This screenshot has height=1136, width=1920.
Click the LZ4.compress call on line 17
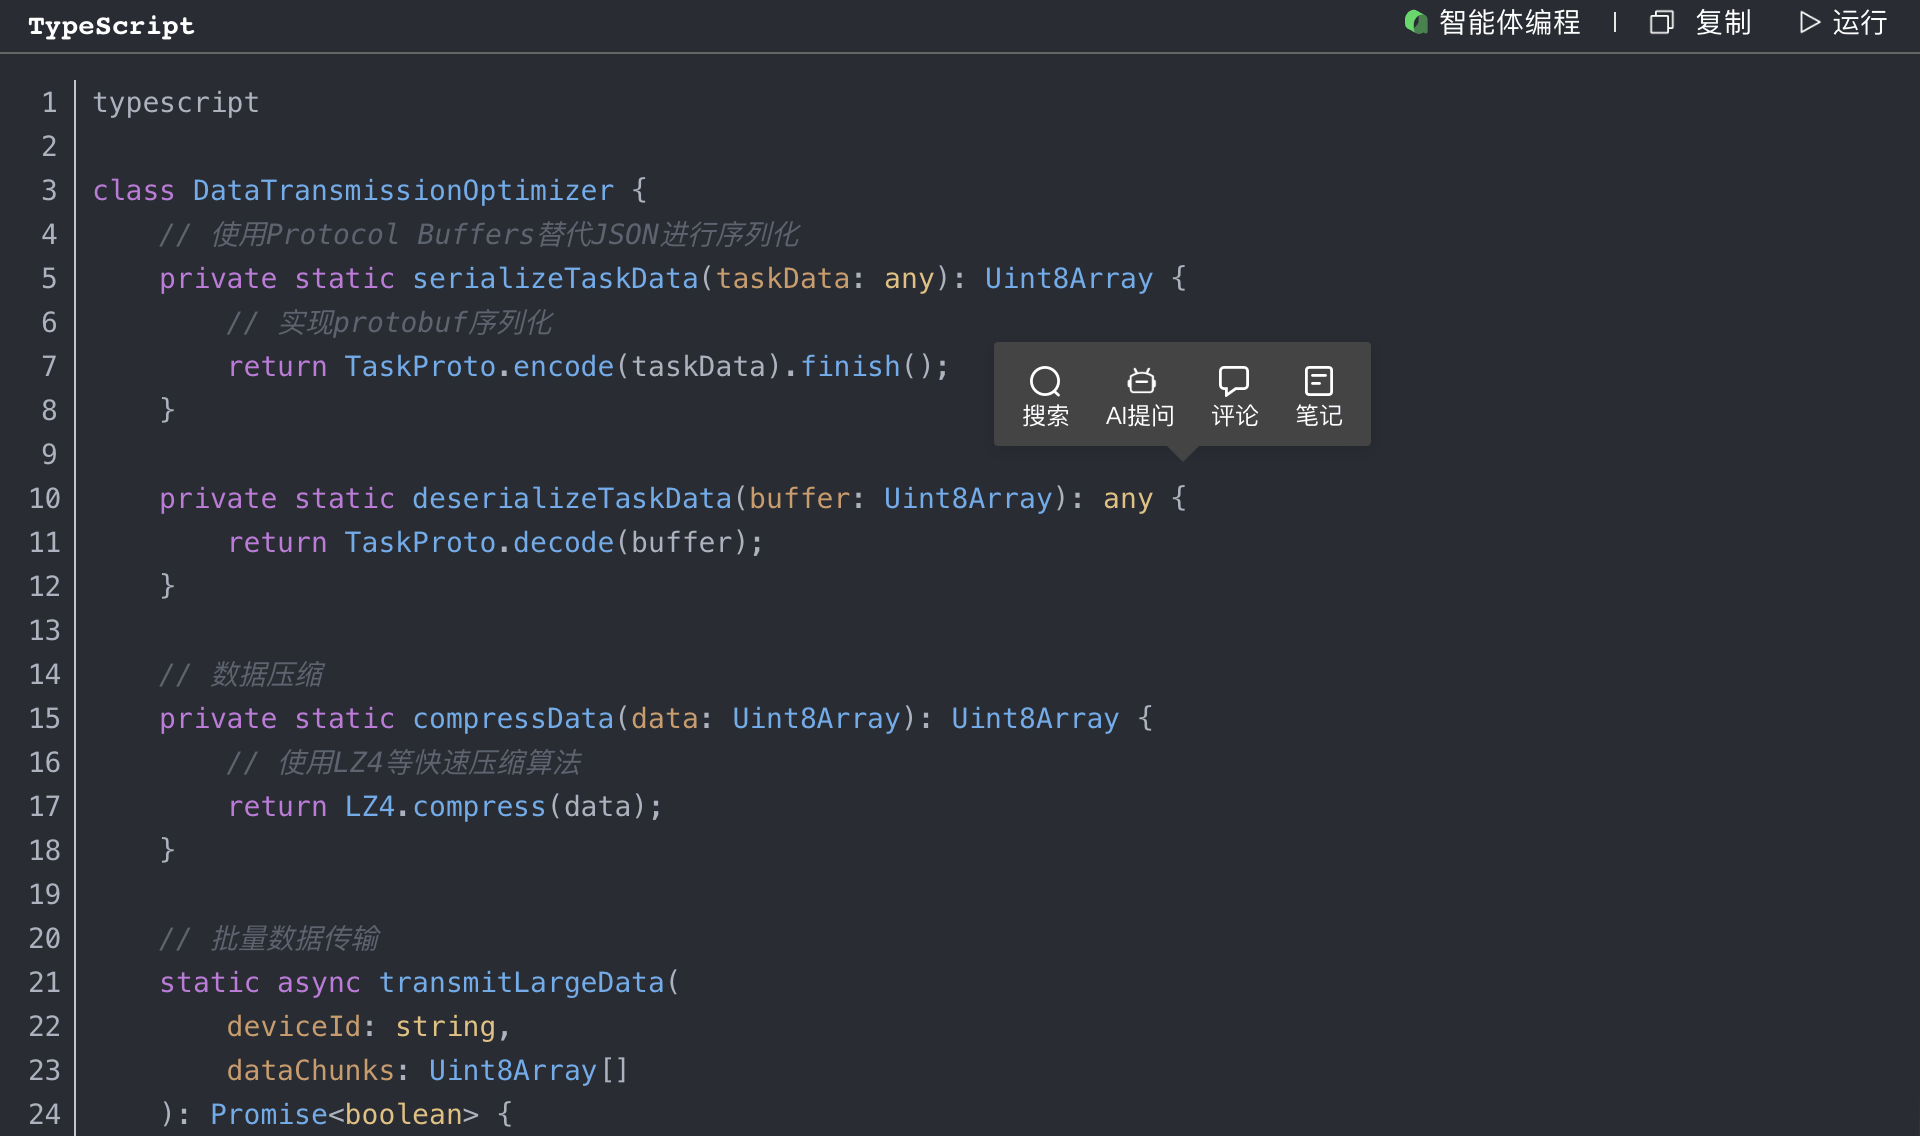[445, 806]
